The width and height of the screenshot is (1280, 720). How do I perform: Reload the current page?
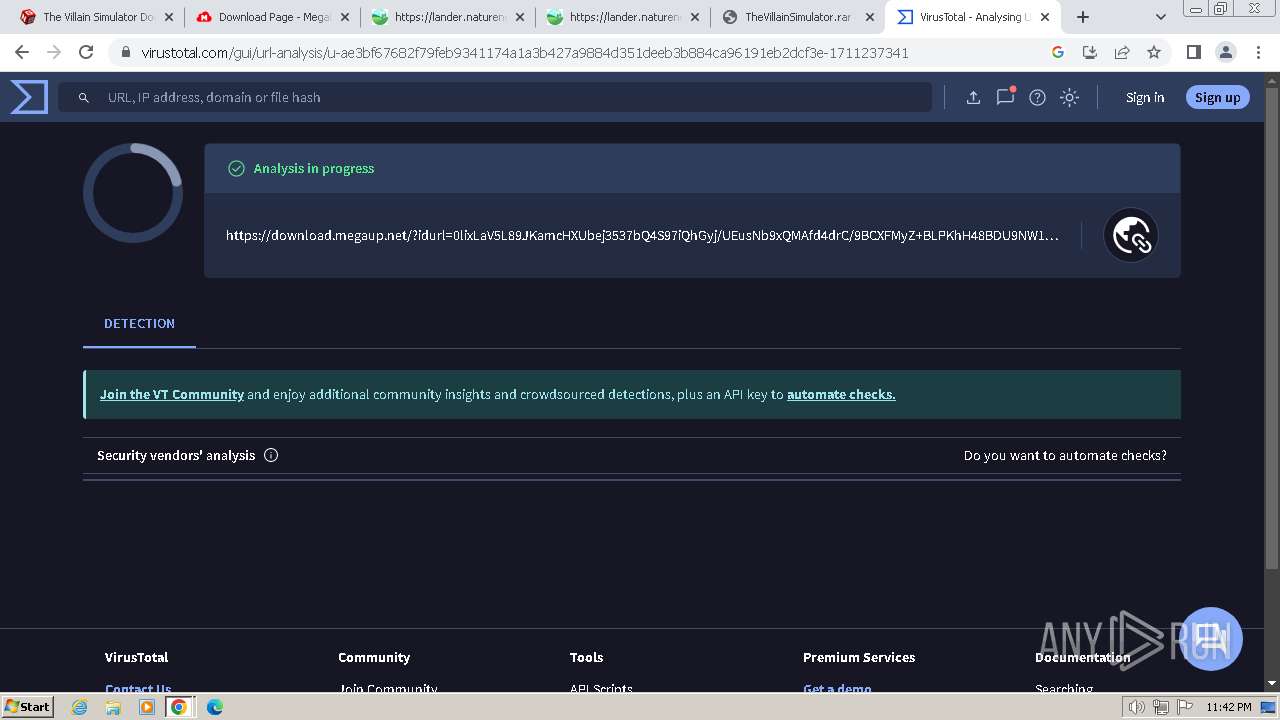coord(86,52)
